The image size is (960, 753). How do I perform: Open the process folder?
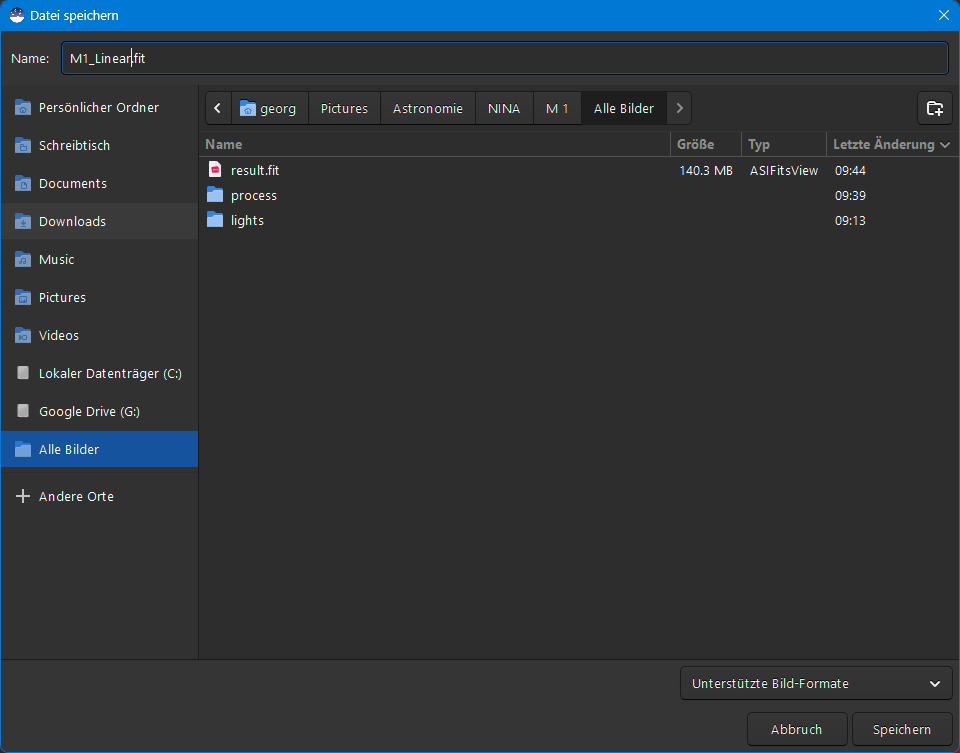[254, 195]
